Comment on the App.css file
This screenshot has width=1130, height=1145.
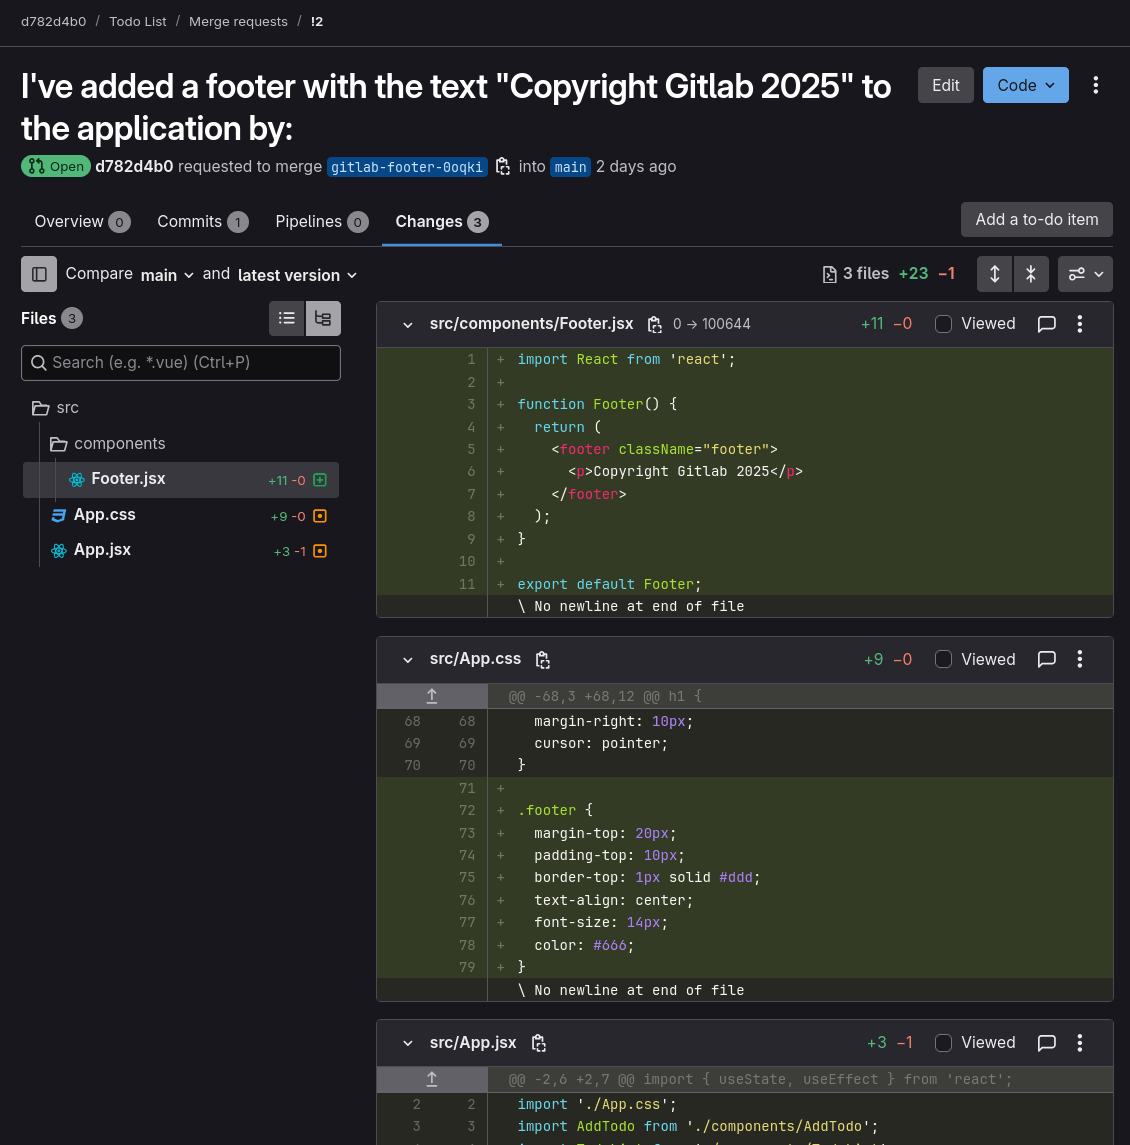click(x=1046, y=659)
